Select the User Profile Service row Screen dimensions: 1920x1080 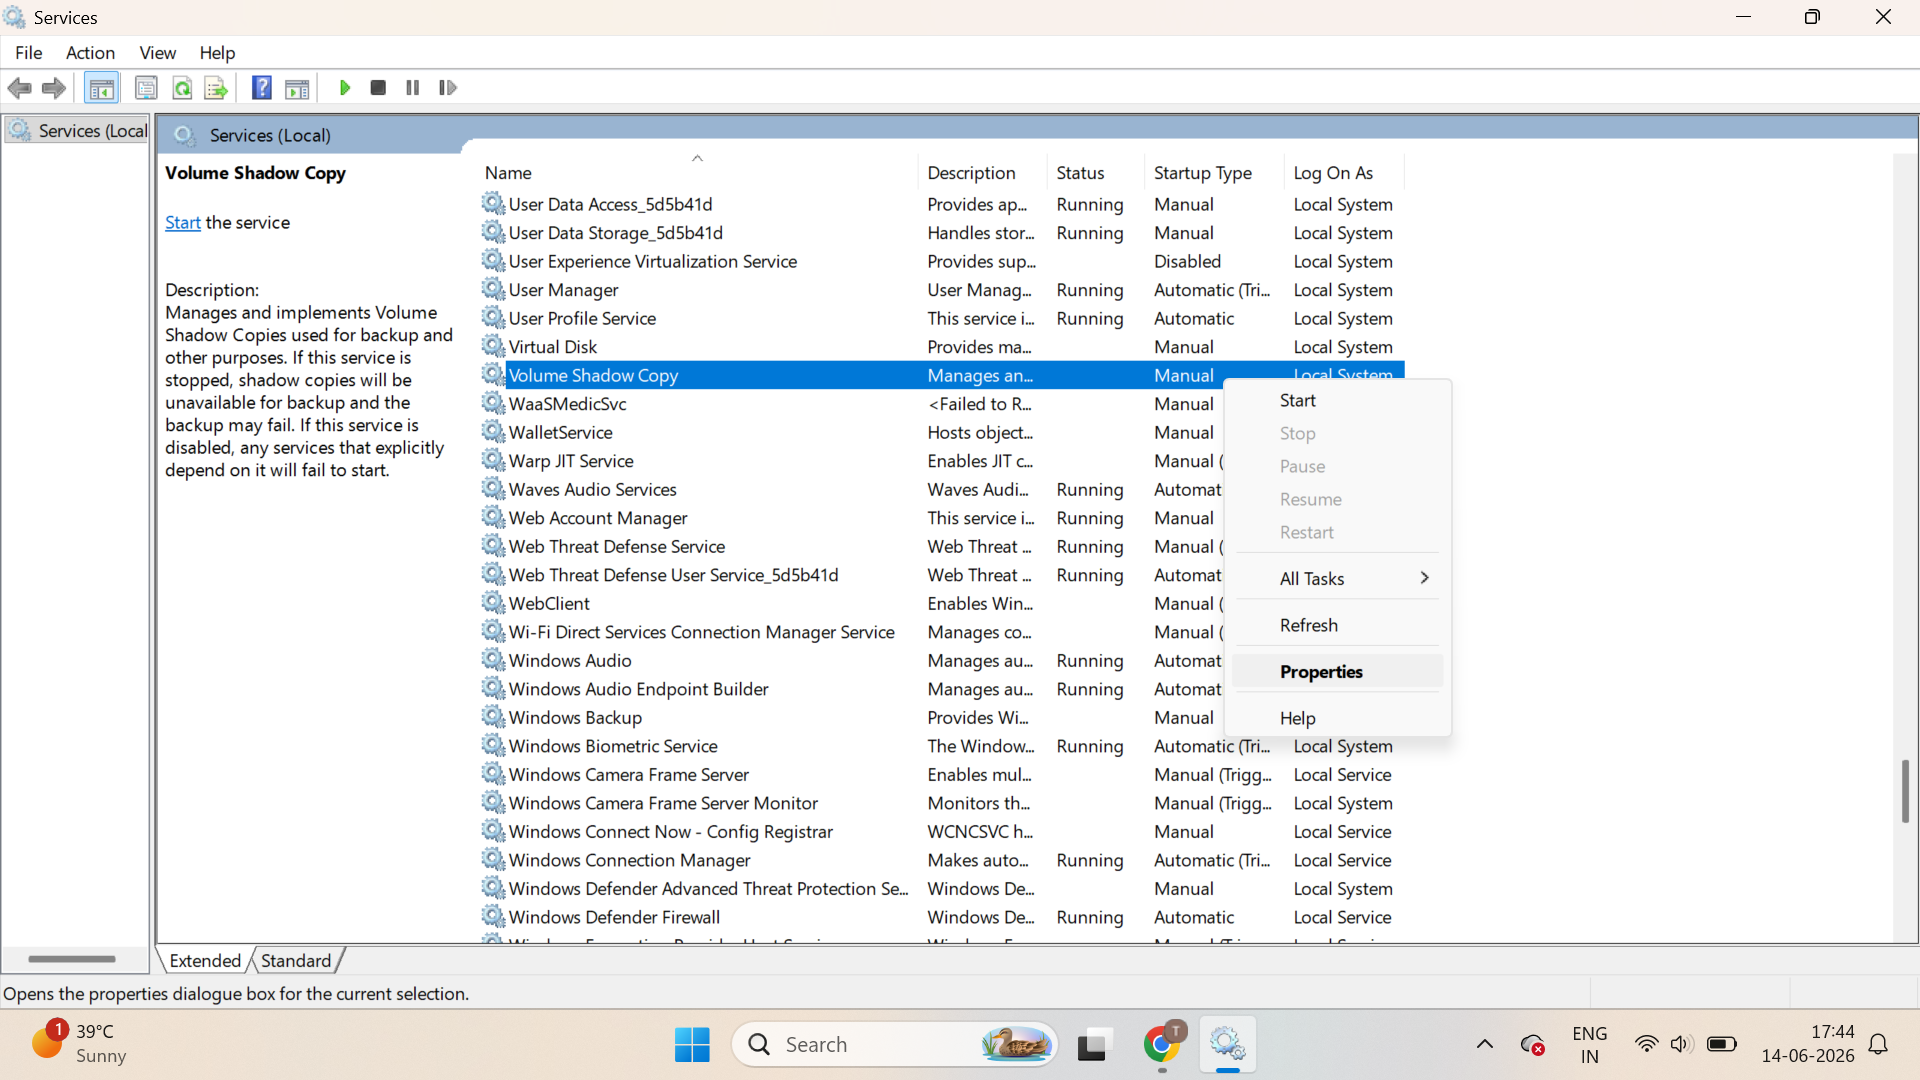(942, 318)
